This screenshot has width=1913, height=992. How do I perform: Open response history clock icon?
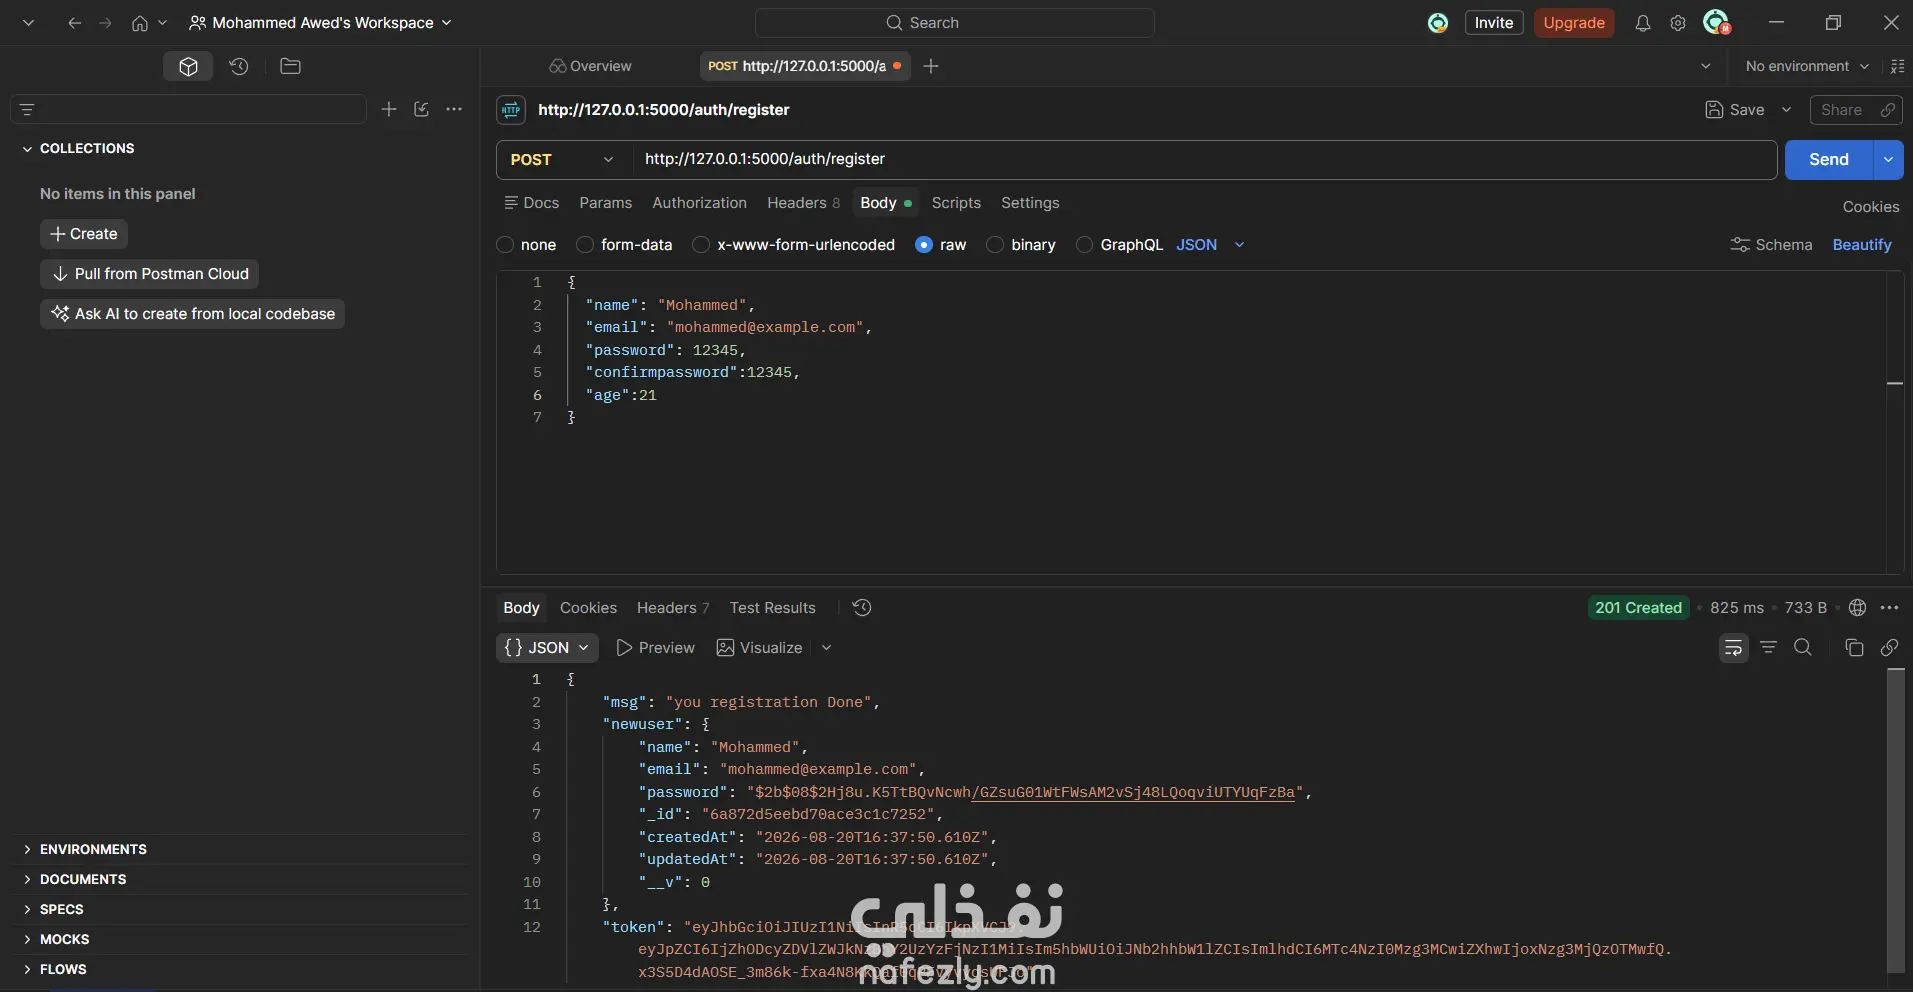coord(862,608)
